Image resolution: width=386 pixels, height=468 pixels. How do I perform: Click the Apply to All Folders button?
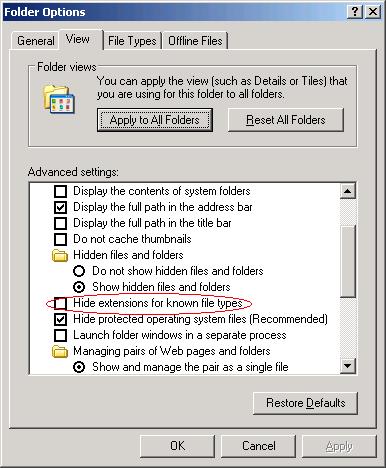[x=155, y=120]
